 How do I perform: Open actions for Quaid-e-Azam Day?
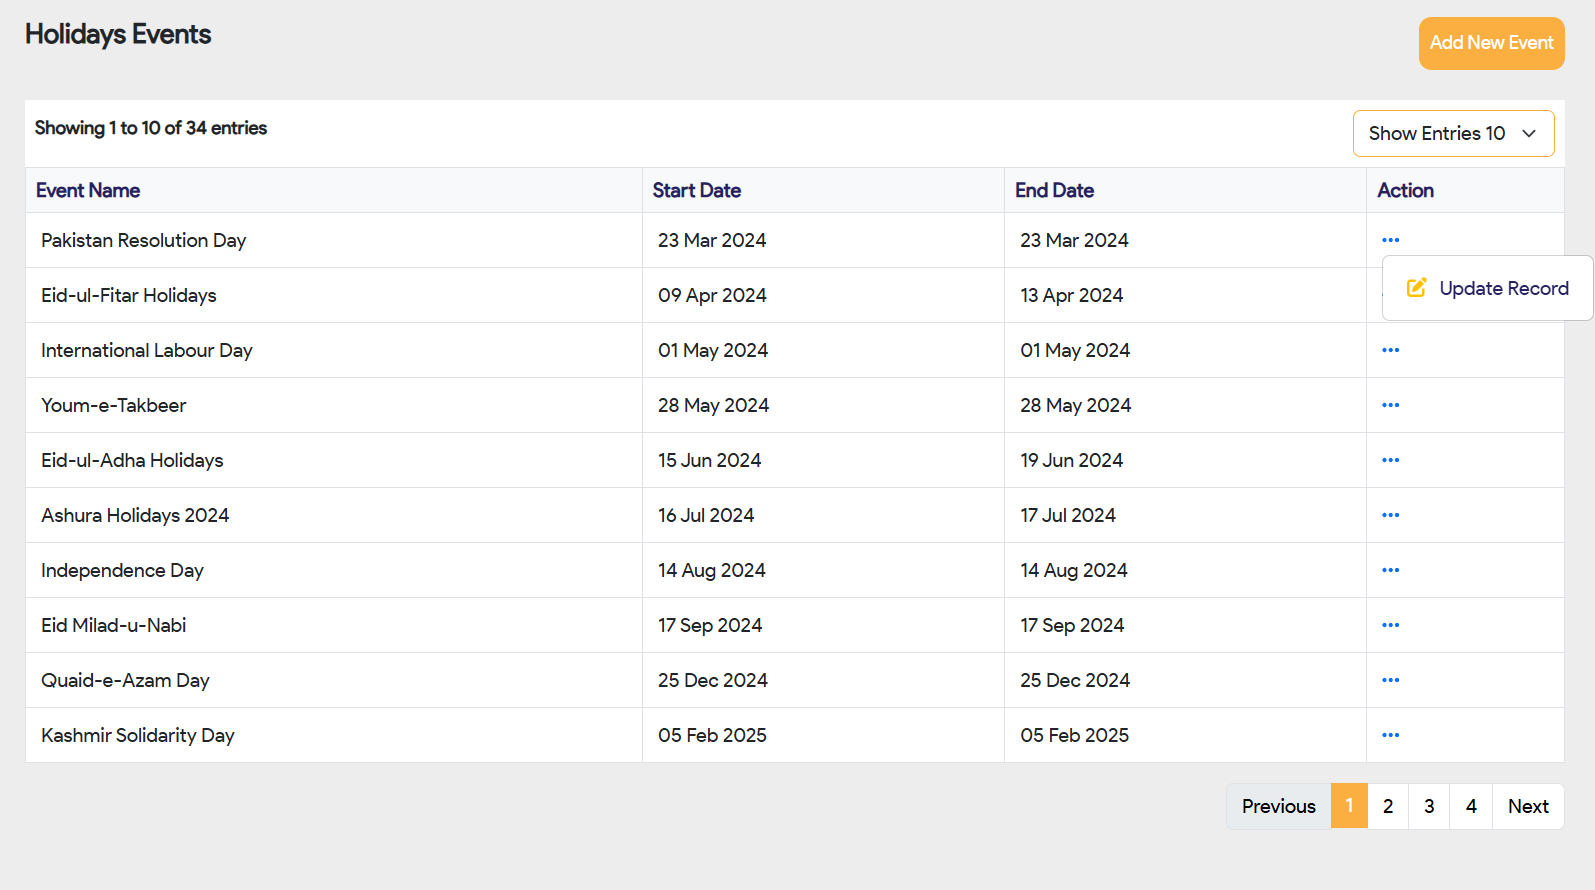click(1390, 680)
